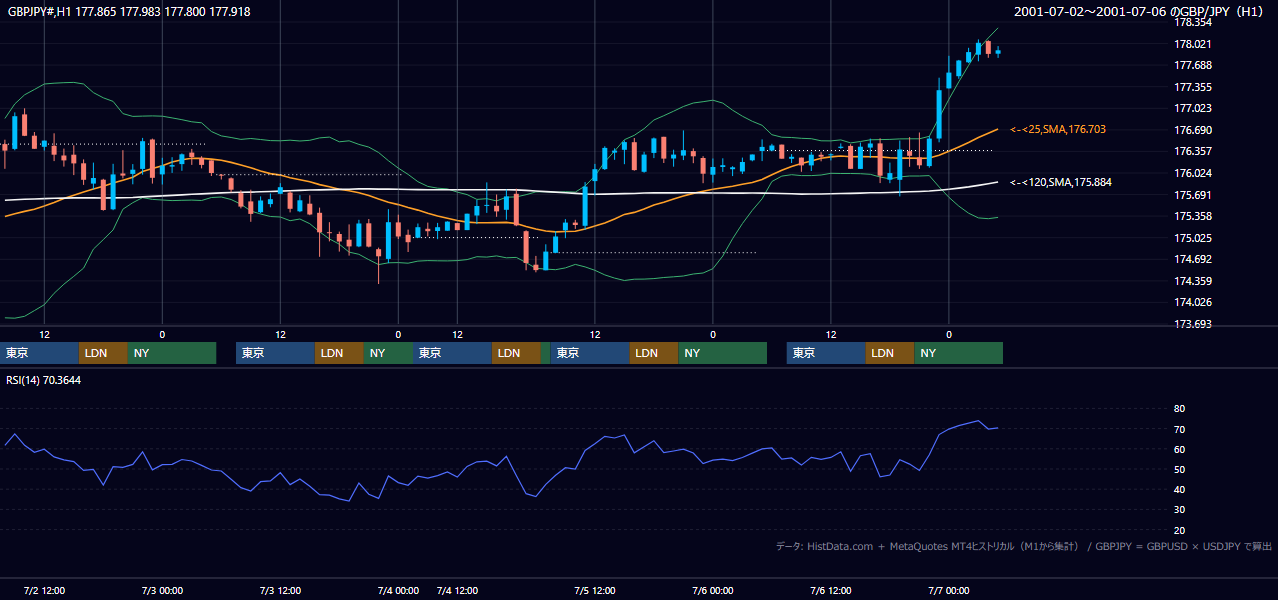Screen dimensions: 1278x600
Task: Click the rightmost NY session bar ending the chart
Action: coord(959,353)
